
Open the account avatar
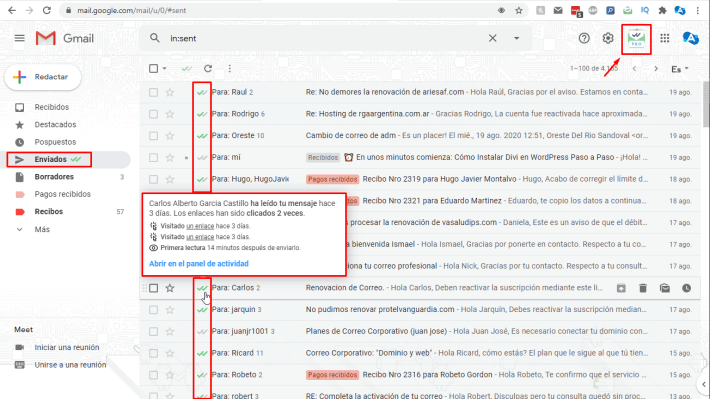point(691,38)
